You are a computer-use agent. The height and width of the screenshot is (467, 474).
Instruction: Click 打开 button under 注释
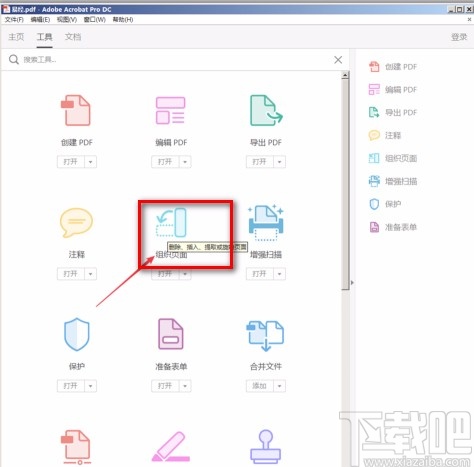pos(71,274)
